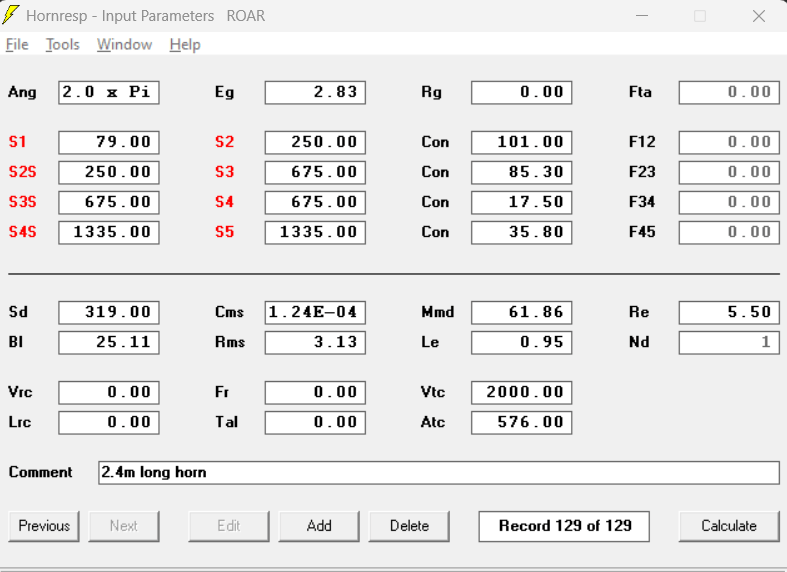Click the Rms field with 3.13
Screen dimensions: 787x572
pos(315,343)
